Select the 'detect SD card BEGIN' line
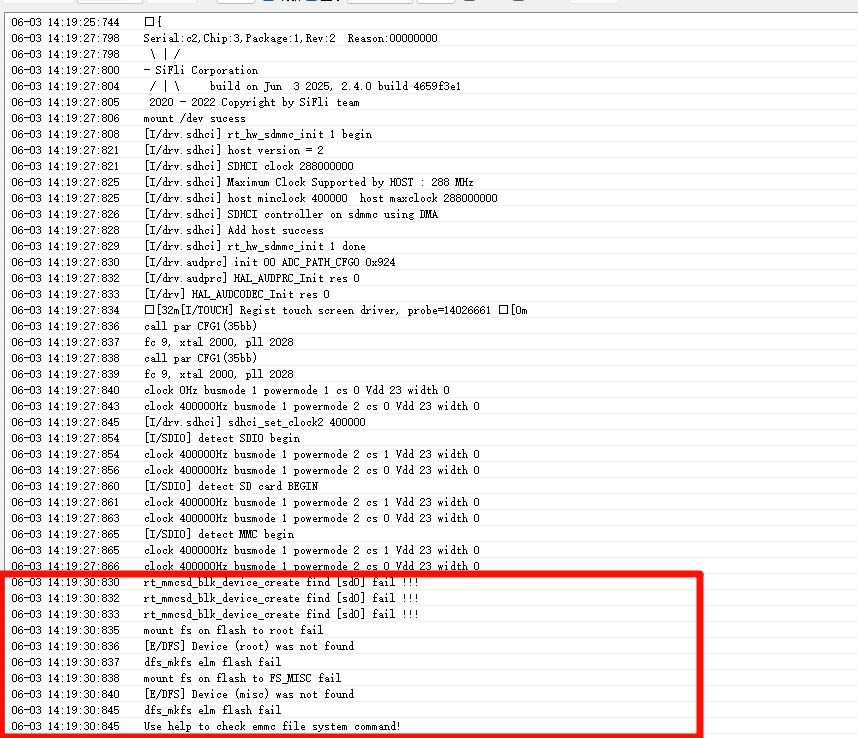Viewport: 858px width, 738px height. tap(230, 486)
